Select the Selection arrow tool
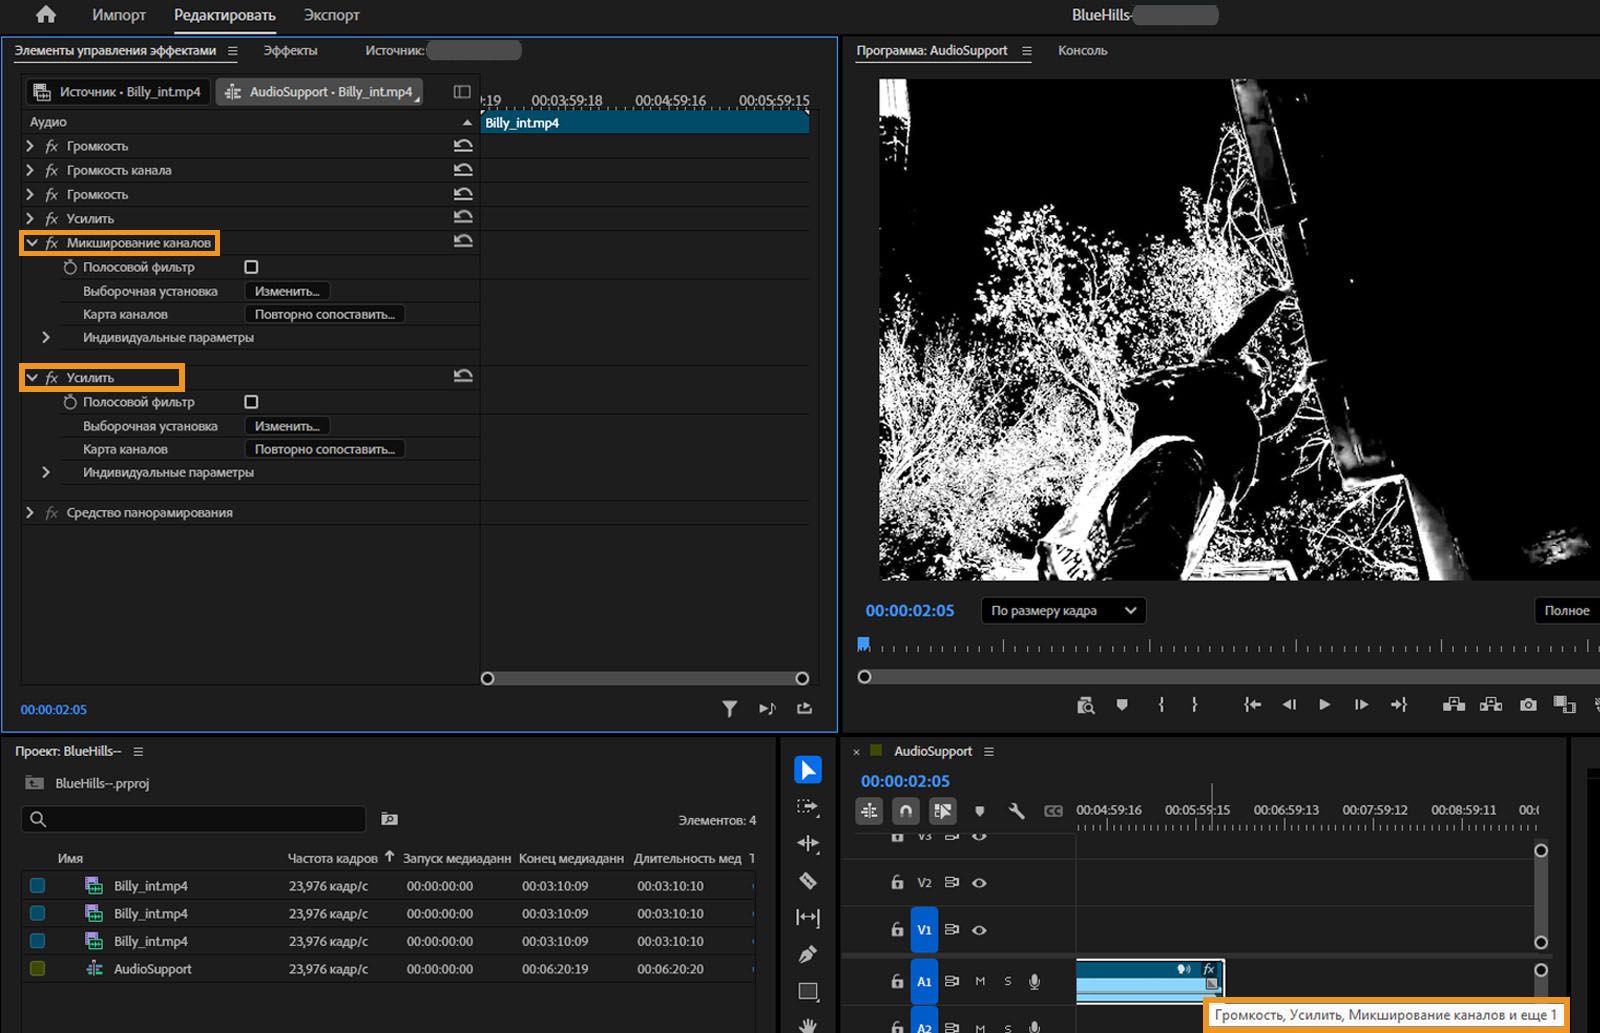Screen dimensions: 1600x1033 [807, 770]
